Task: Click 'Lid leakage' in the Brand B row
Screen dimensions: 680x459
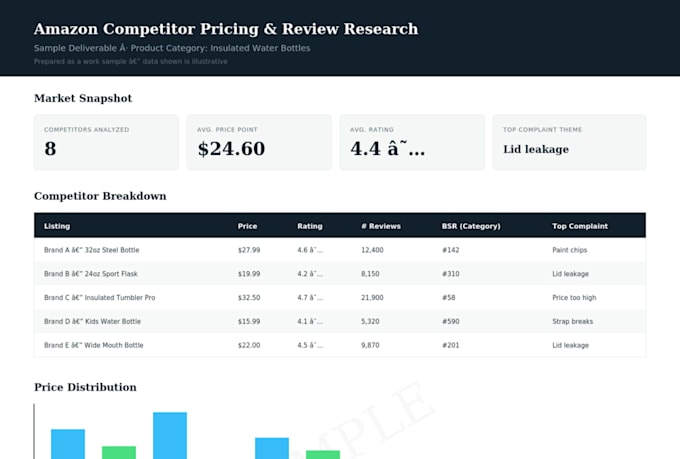Action: 570,274
